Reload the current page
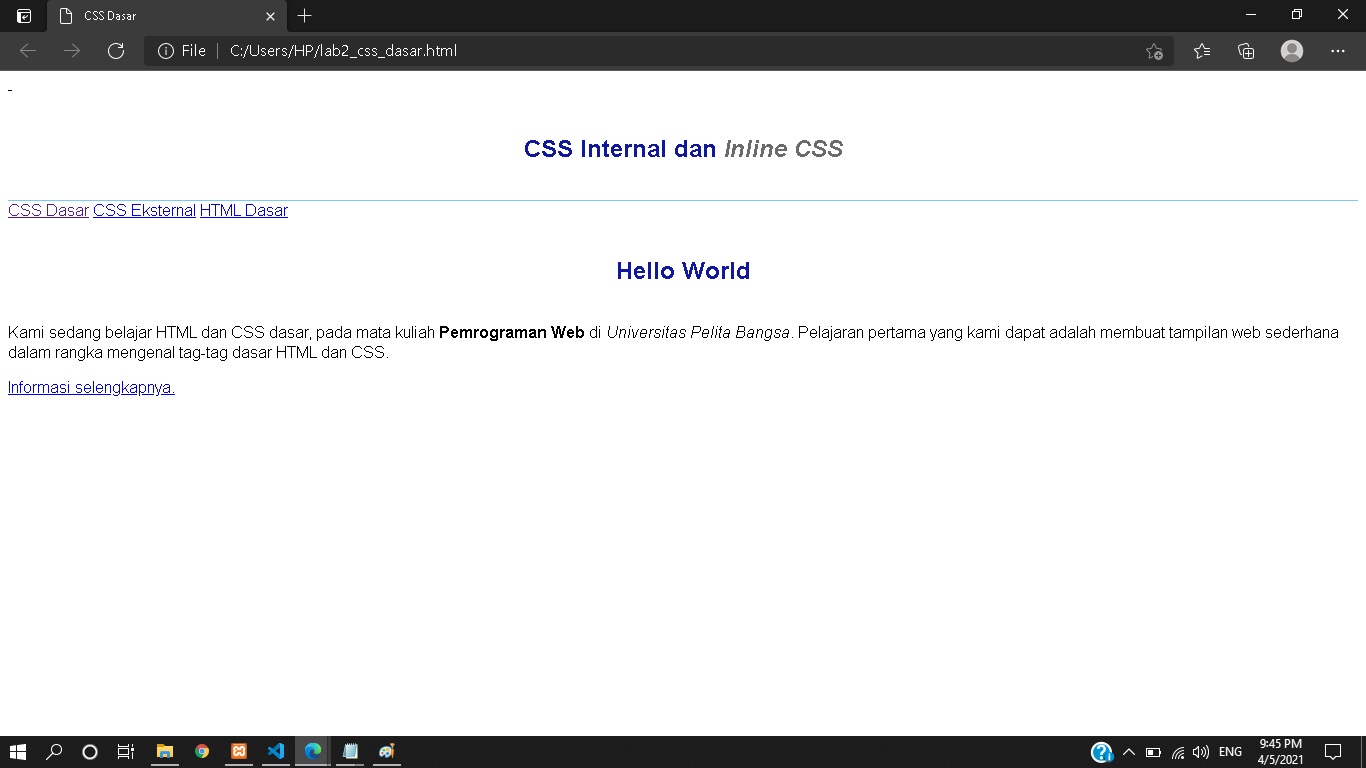This screenshot has height=768, width=1366. (116, 50)
